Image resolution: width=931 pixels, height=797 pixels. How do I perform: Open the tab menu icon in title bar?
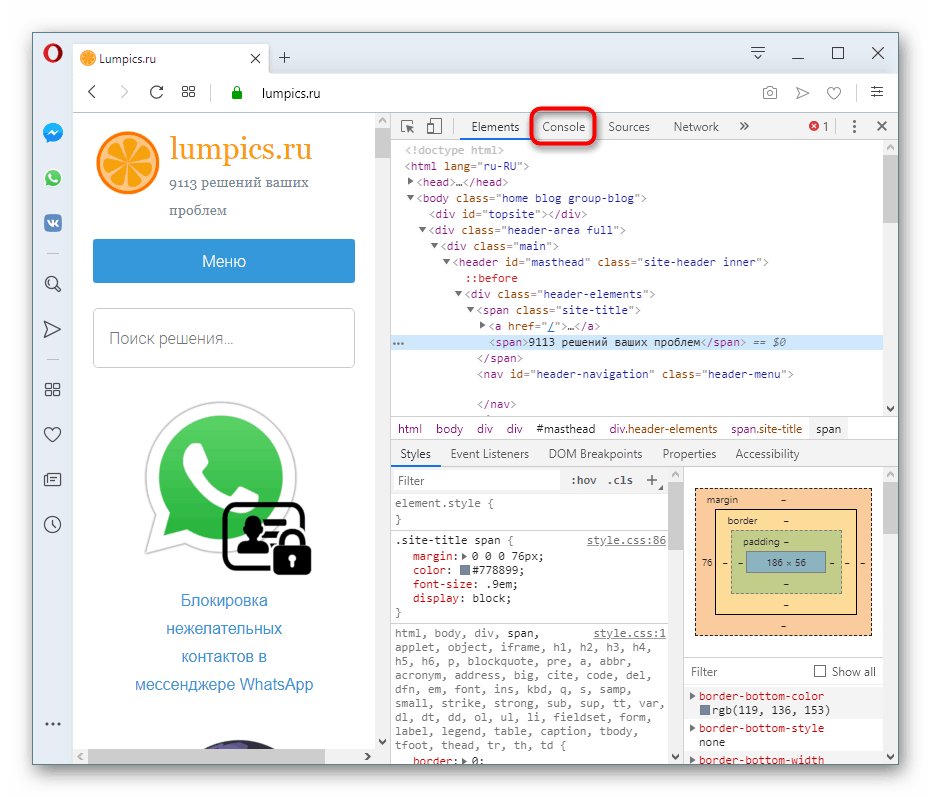point(758,53)
